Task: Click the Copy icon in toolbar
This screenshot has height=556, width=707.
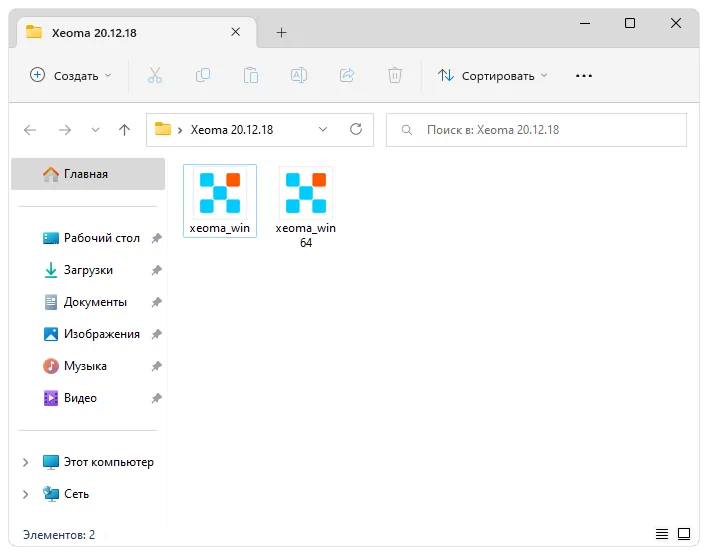Action: (x=203, y=75)
